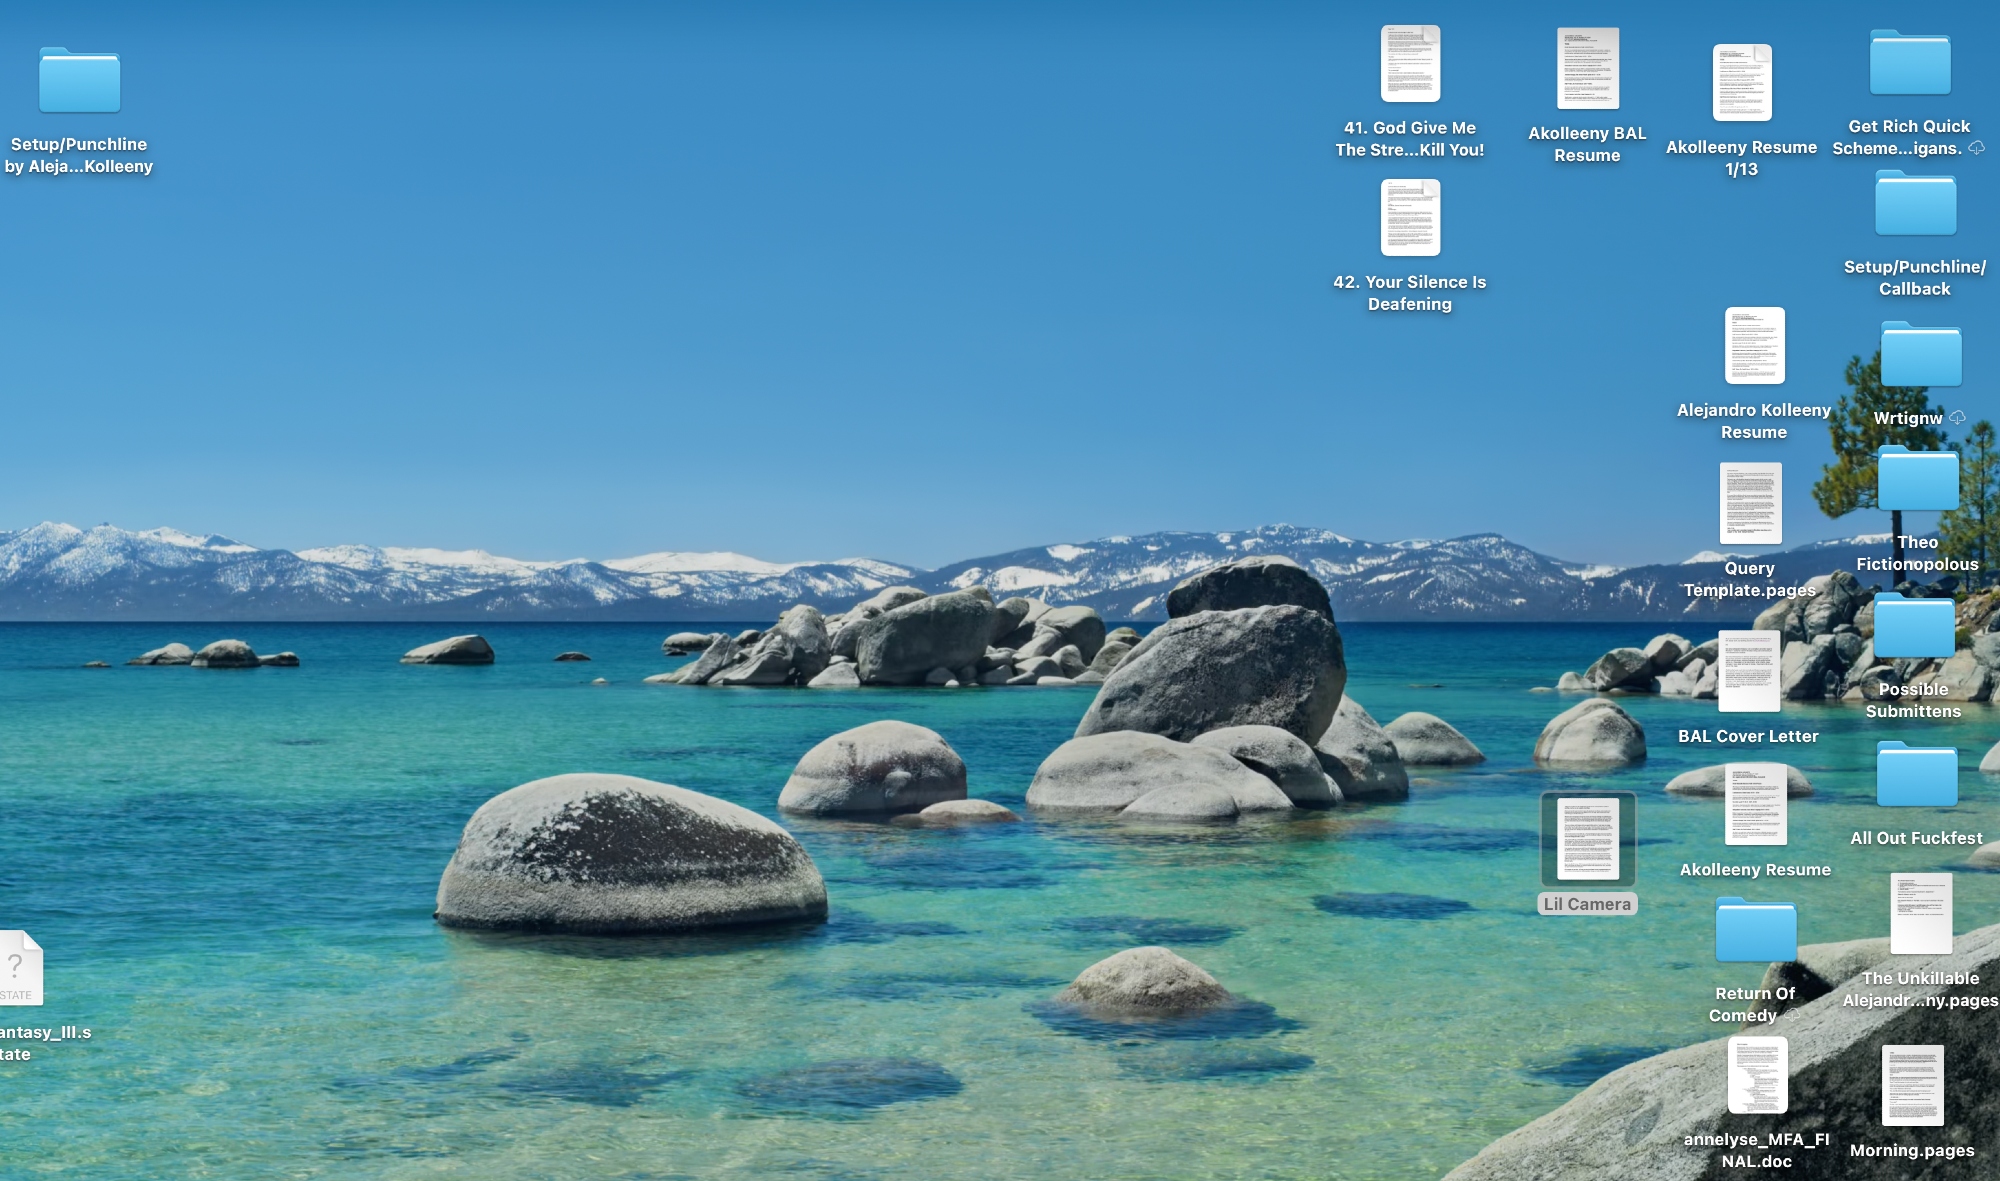Select the Lil Camera document
Screen dimensions: 2000x1181
coord(1587,840)
